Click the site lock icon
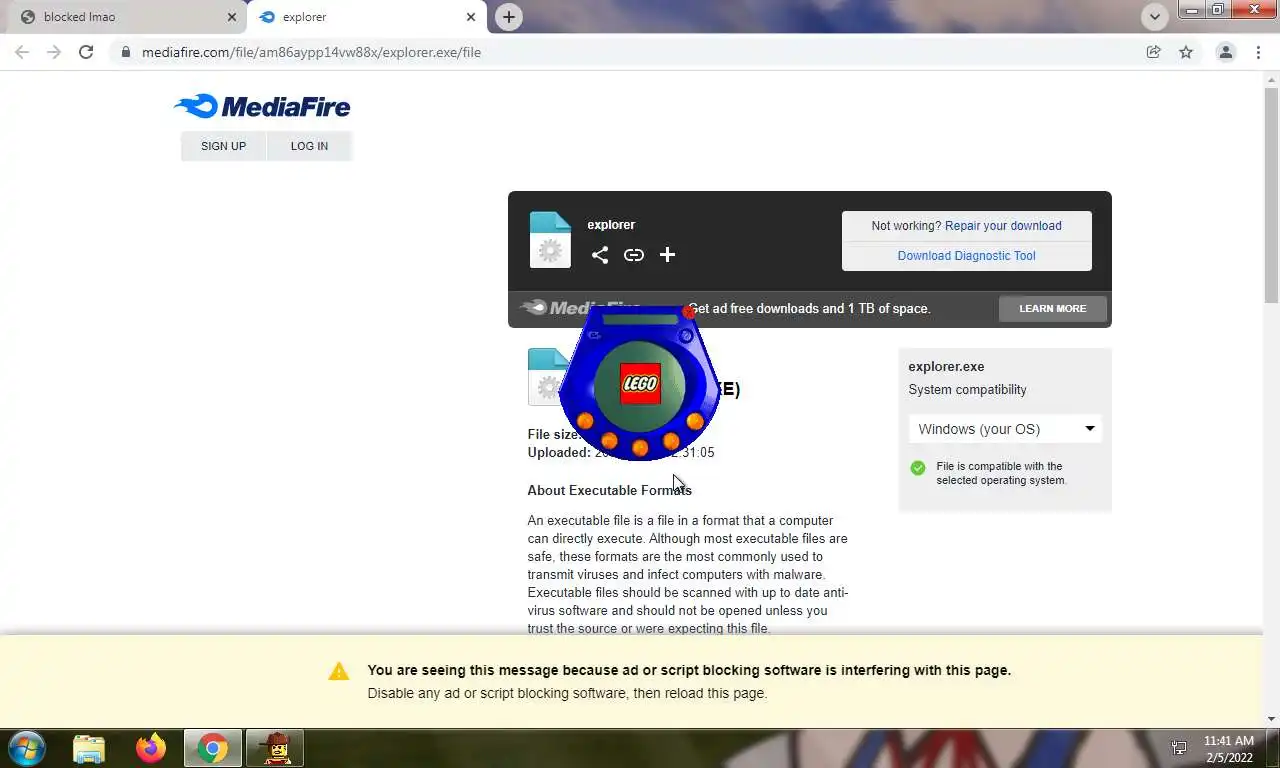 point(126,52)
